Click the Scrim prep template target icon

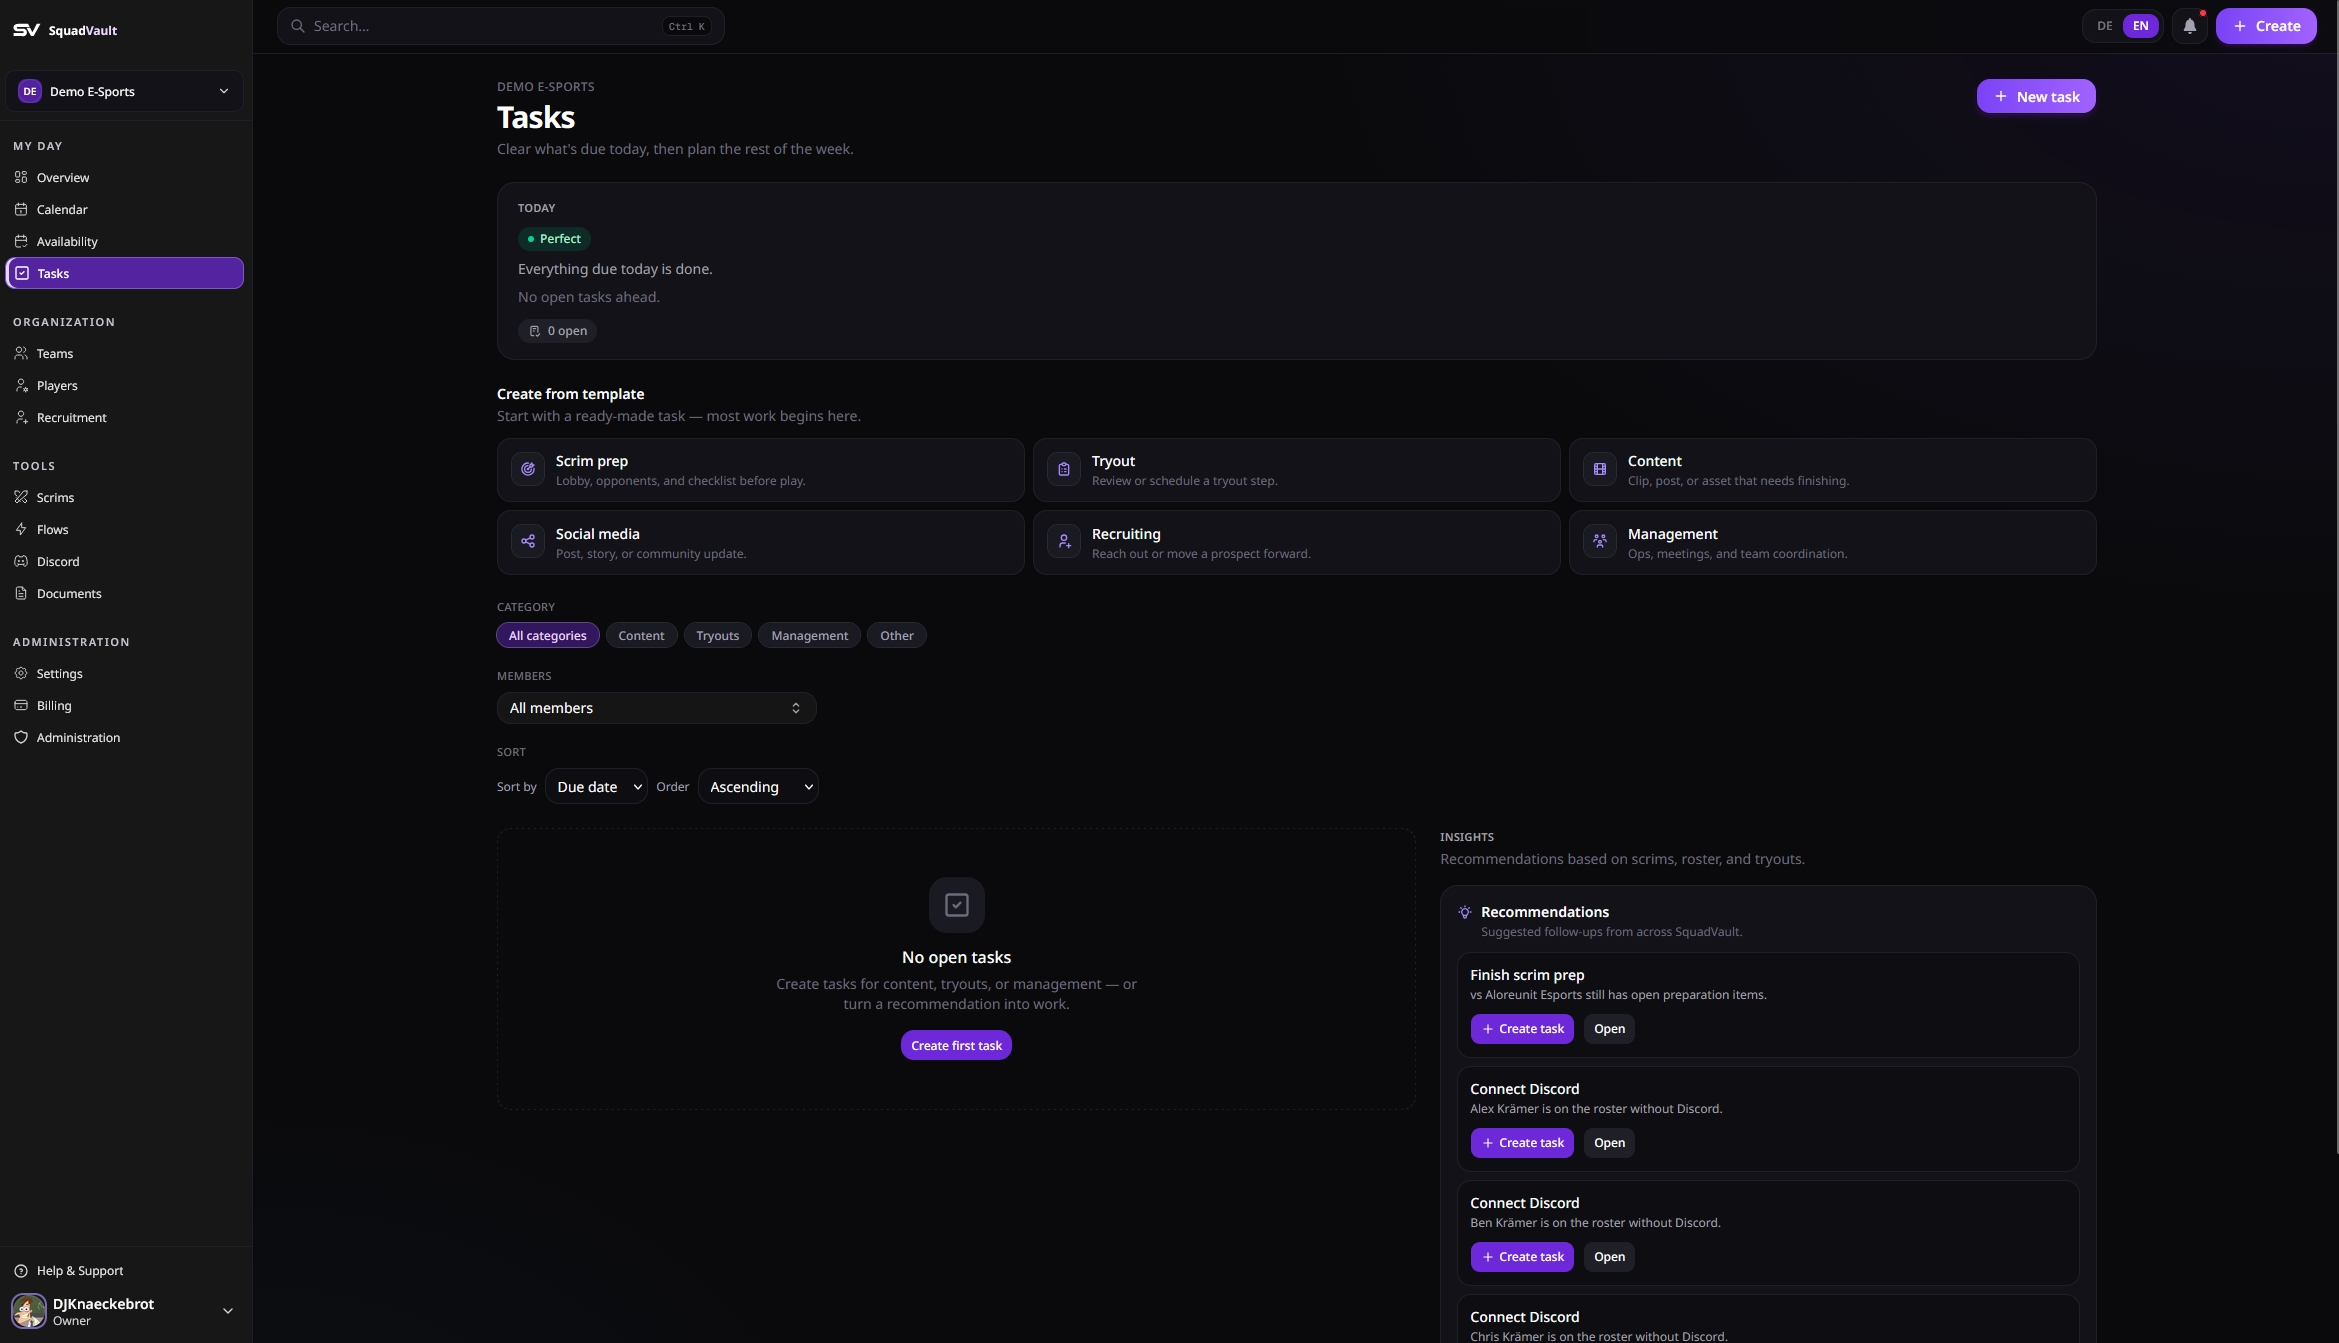528,469
